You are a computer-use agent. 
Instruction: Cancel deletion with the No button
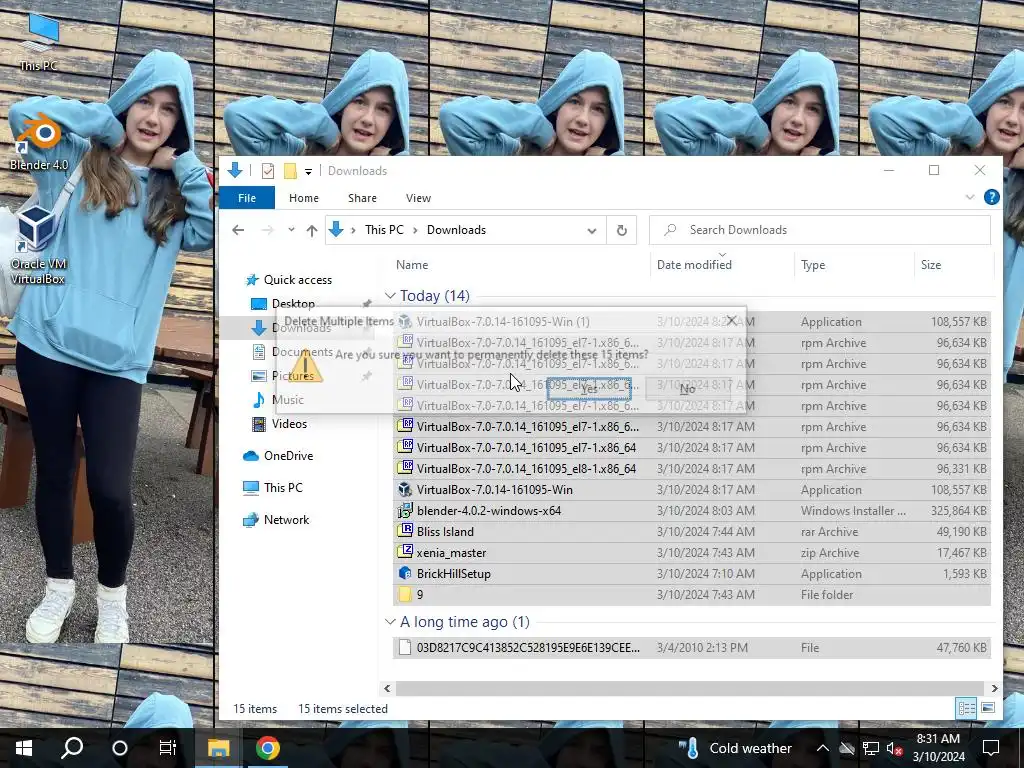tap(687, 389)
